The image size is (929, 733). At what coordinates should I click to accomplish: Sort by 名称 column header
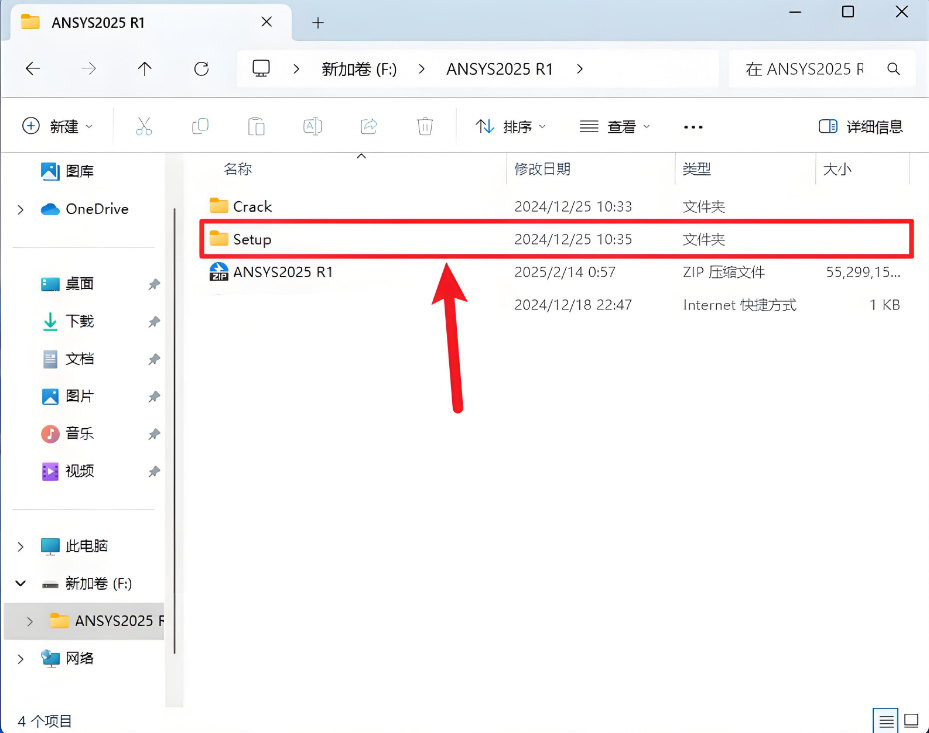[238, 169]
